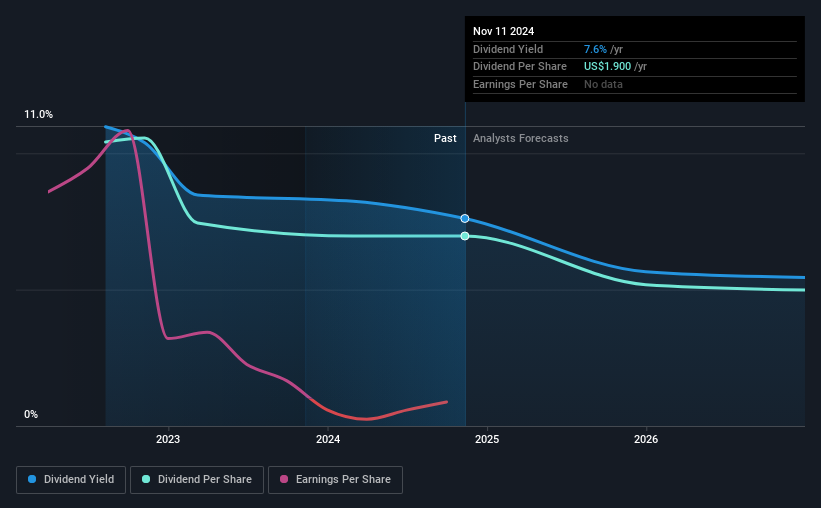This screenshot has width=821, height=508.
Task: Click the US$1.900 dividend per share value
Action: (607, 67)
